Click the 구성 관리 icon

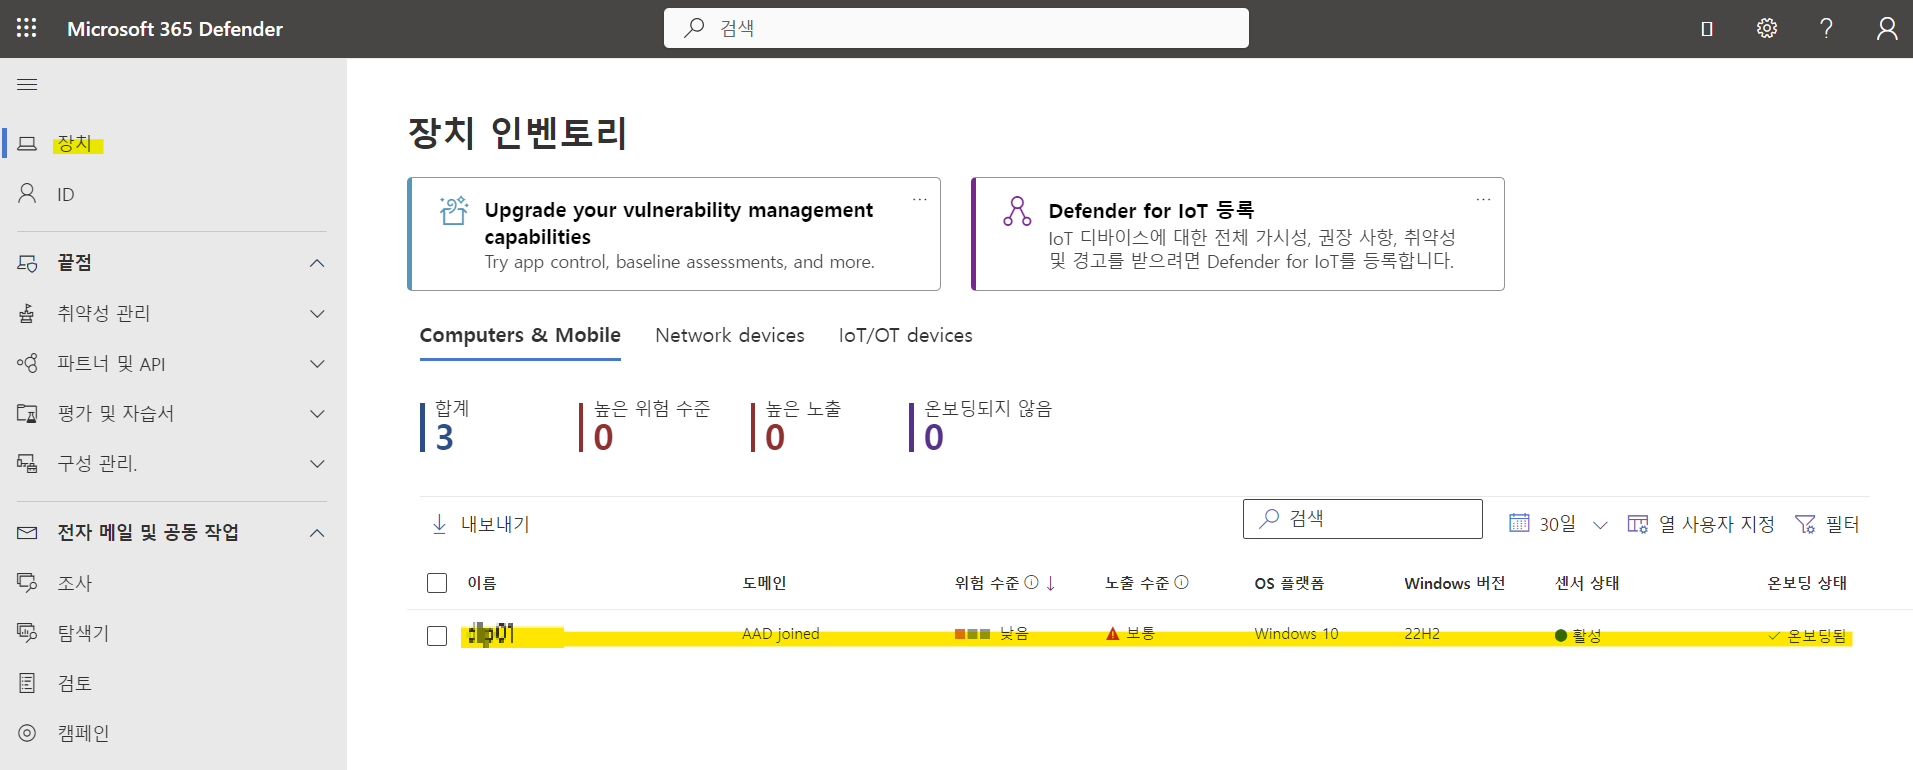[x=27, y=463]
